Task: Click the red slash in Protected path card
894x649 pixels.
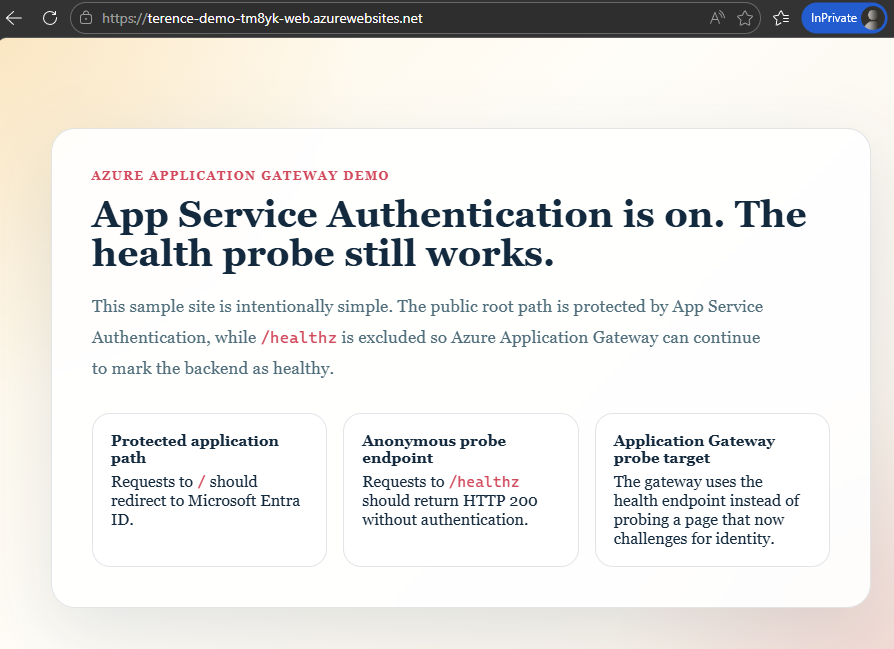Action: coord(201,482)
